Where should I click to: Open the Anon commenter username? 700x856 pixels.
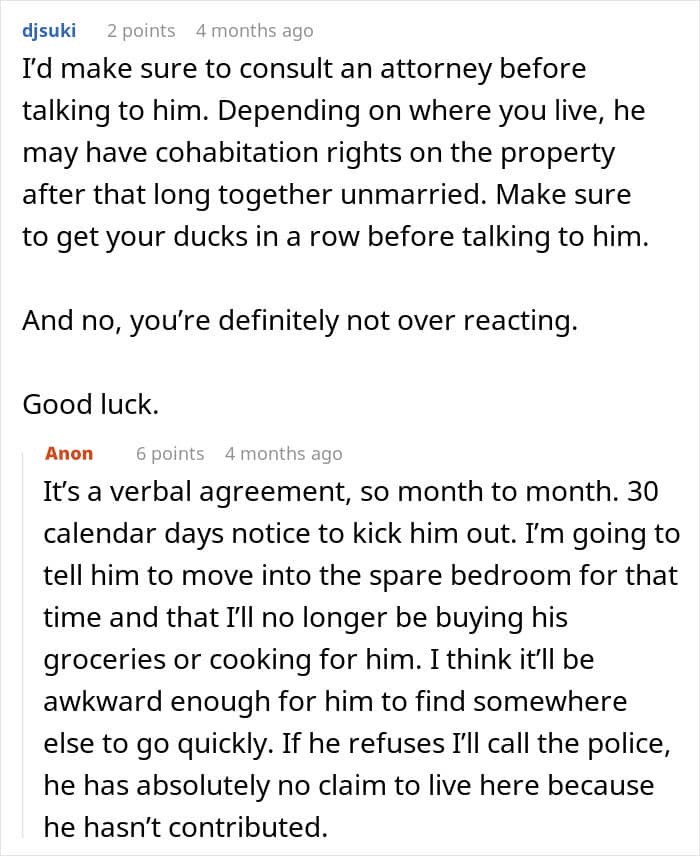tap(69, 454)
